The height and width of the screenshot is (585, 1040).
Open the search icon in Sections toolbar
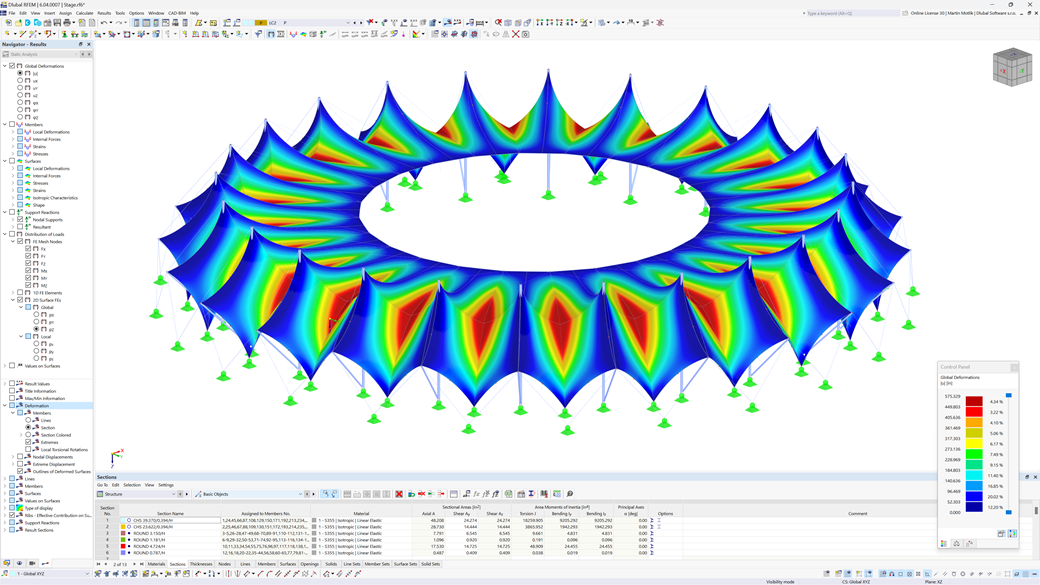tap(569, 492)
